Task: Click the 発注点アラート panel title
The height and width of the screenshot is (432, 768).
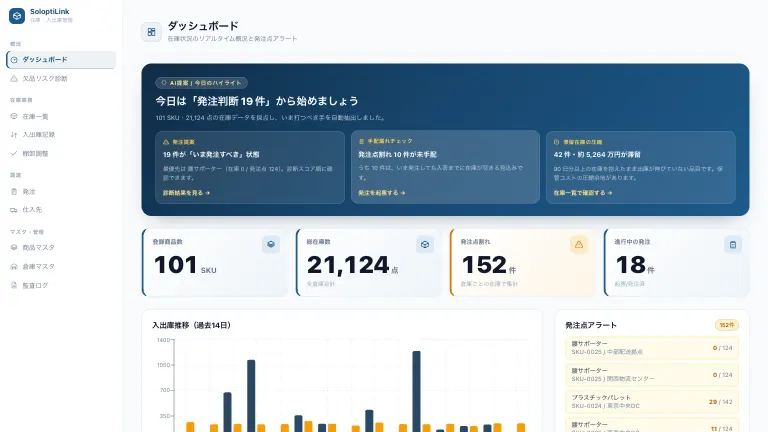Action: pos(591,325)
